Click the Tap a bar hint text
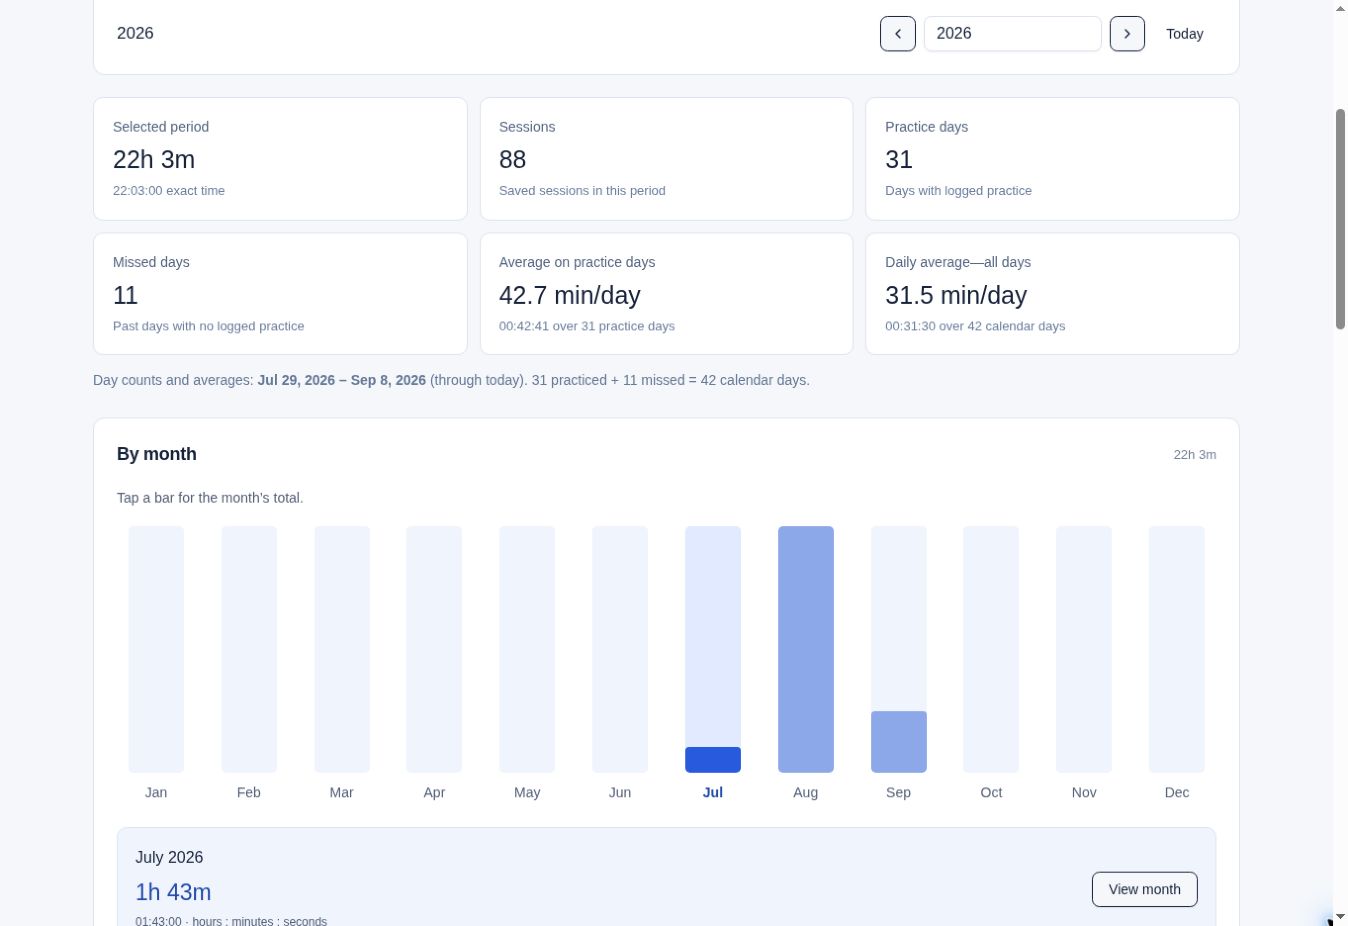Viewport: 1348px width, 926px height. pyautogui.click(x=210, y=498)
